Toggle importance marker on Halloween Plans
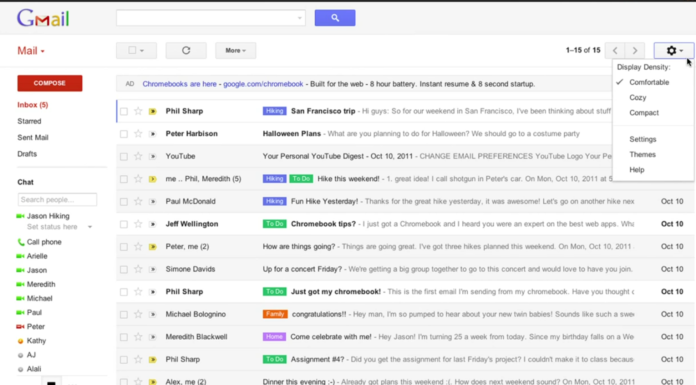This screenshot has width=696, height=385. [153, 134]
